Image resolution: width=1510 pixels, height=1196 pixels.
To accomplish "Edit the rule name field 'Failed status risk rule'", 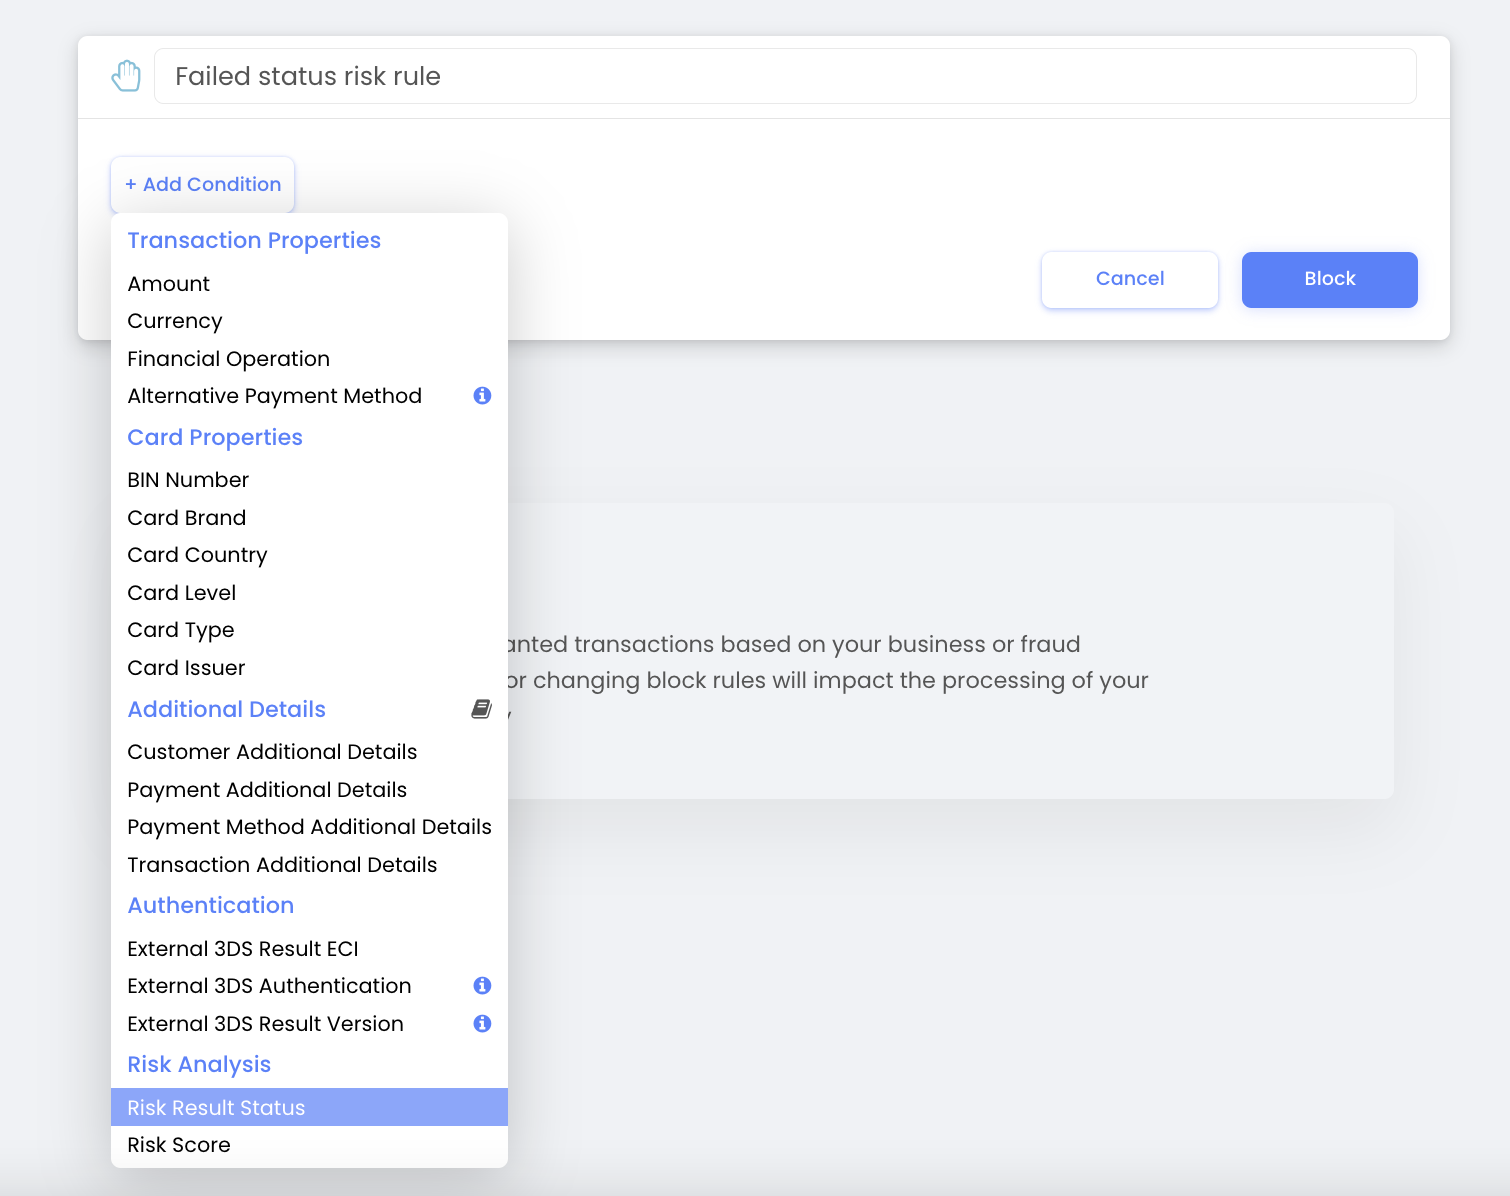I will 785,76.
